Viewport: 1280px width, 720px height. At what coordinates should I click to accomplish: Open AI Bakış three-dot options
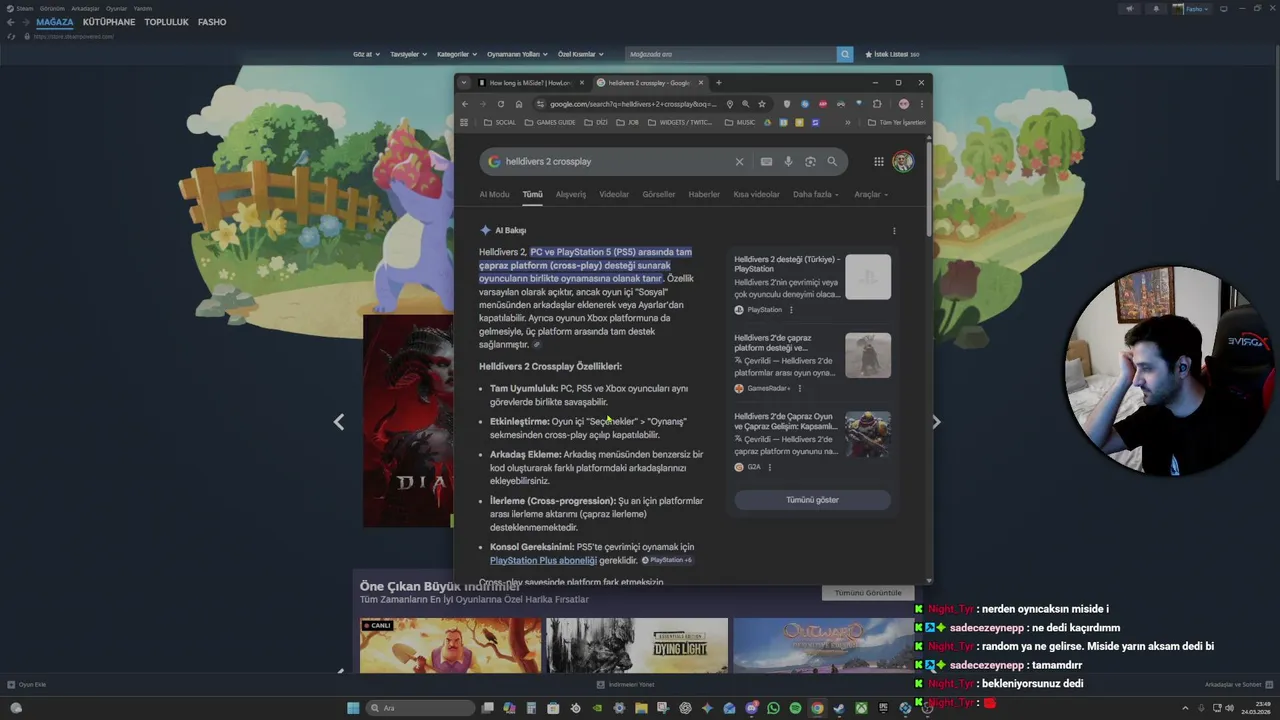coord(894,231)
